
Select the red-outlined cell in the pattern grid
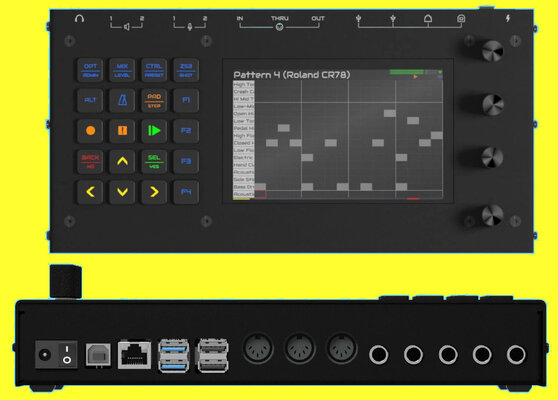(x=260, y=194)
